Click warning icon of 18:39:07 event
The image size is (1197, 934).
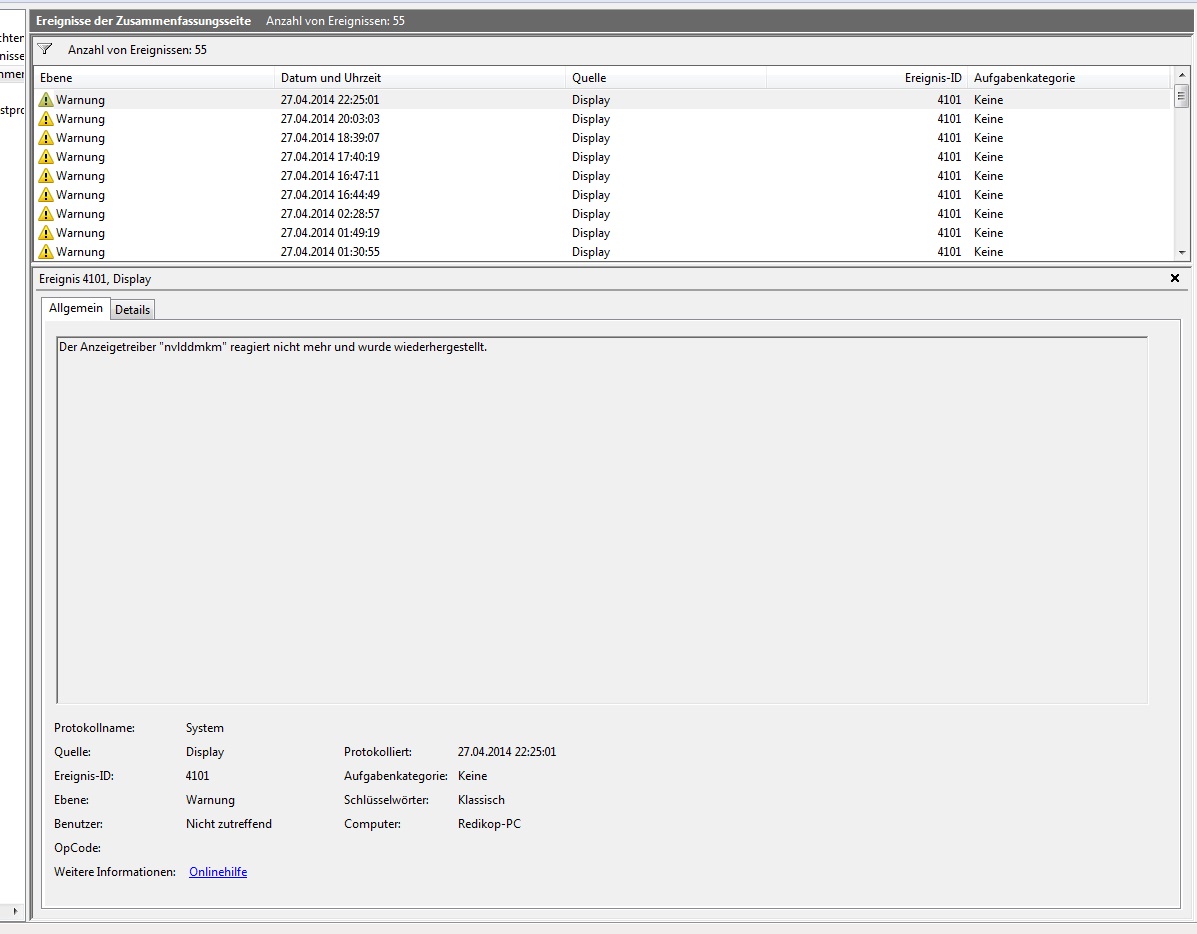coord(46,137)
